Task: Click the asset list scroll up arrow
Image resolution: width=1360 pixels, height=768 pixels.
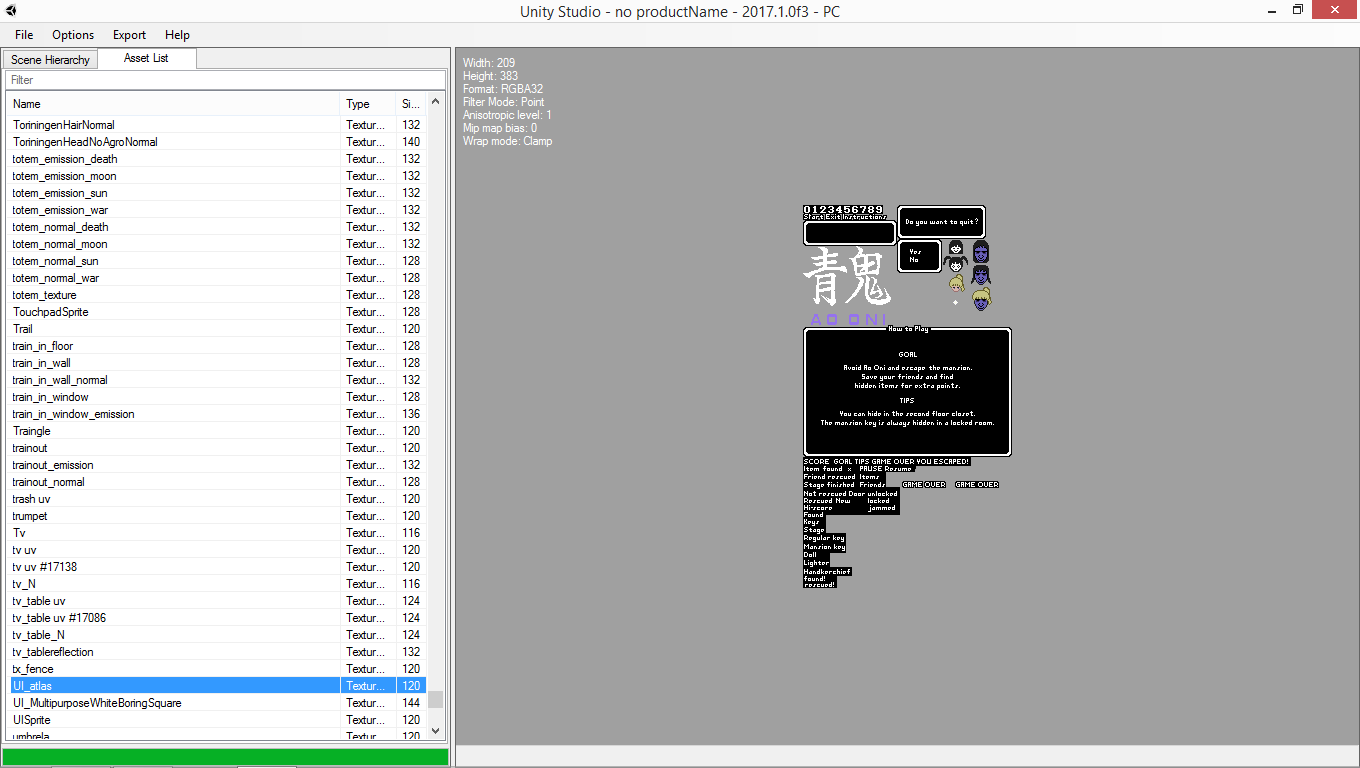Action: click(435, 102)
